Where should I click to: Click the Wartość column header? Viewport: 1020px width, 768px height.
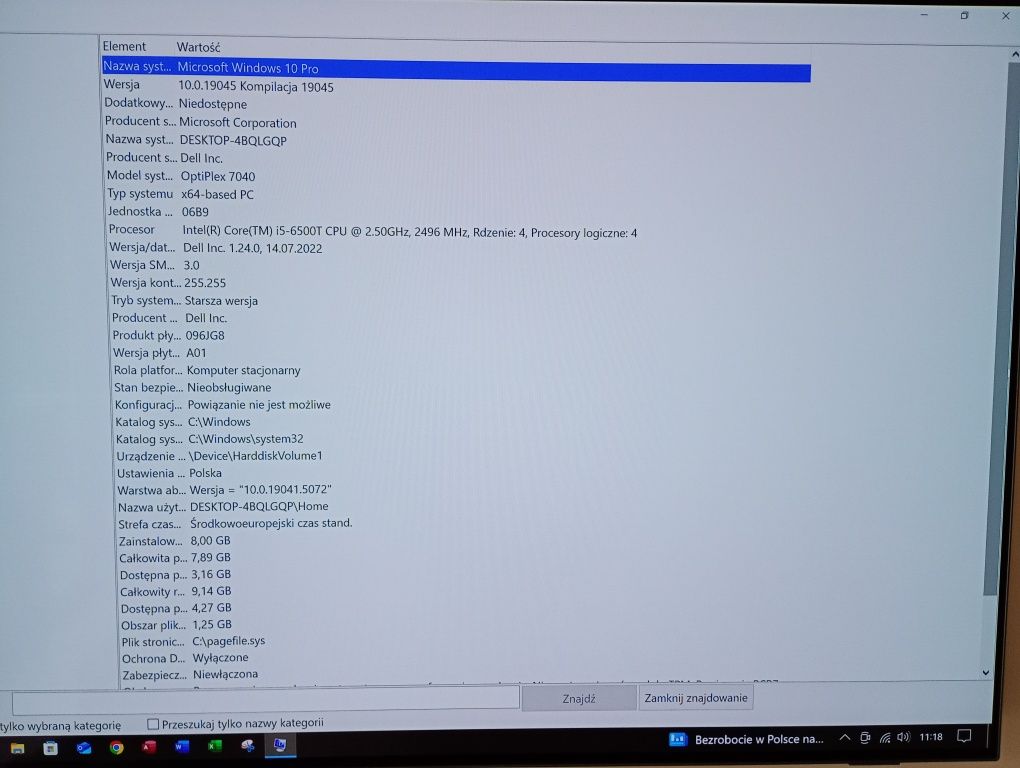(x=198, y=47)
